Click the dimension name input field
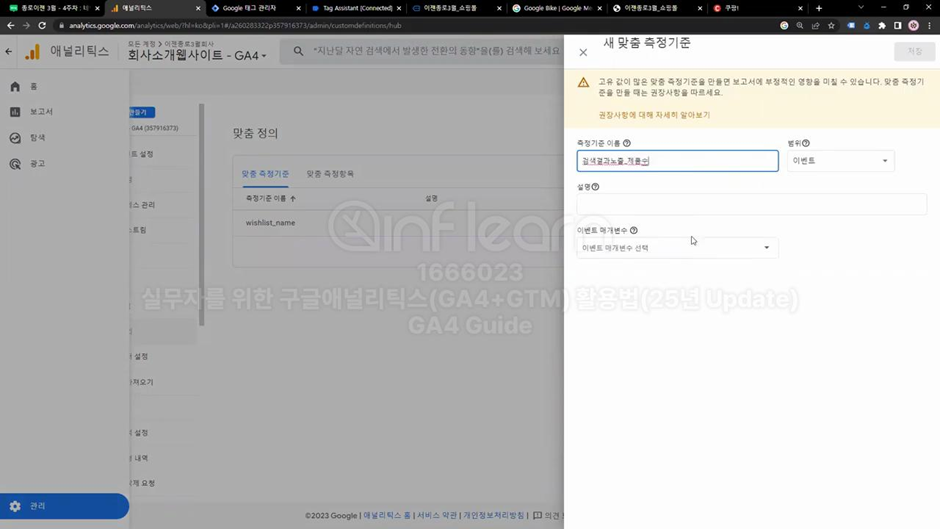Screen dimensions: 940x529 pyautogui.click(x=677, y=161)
